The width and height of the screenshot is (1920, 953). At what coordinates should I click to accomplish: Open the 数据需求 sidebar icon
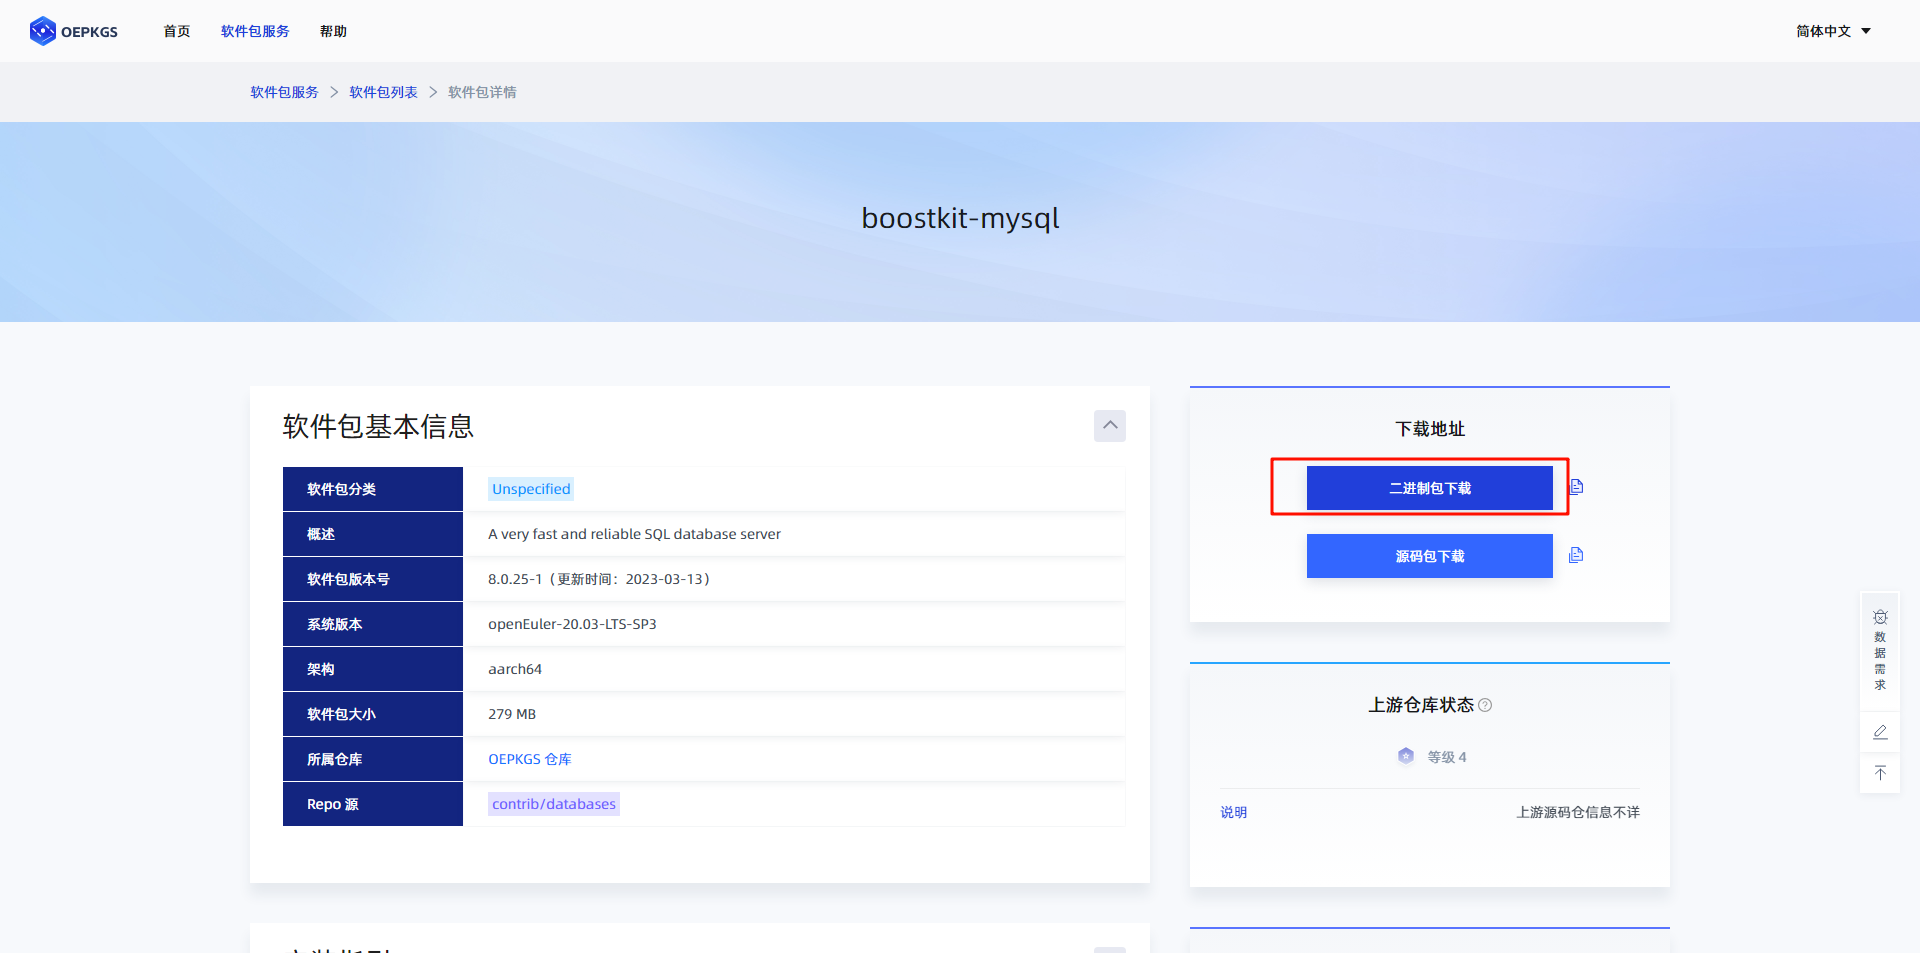(1880, 651)
